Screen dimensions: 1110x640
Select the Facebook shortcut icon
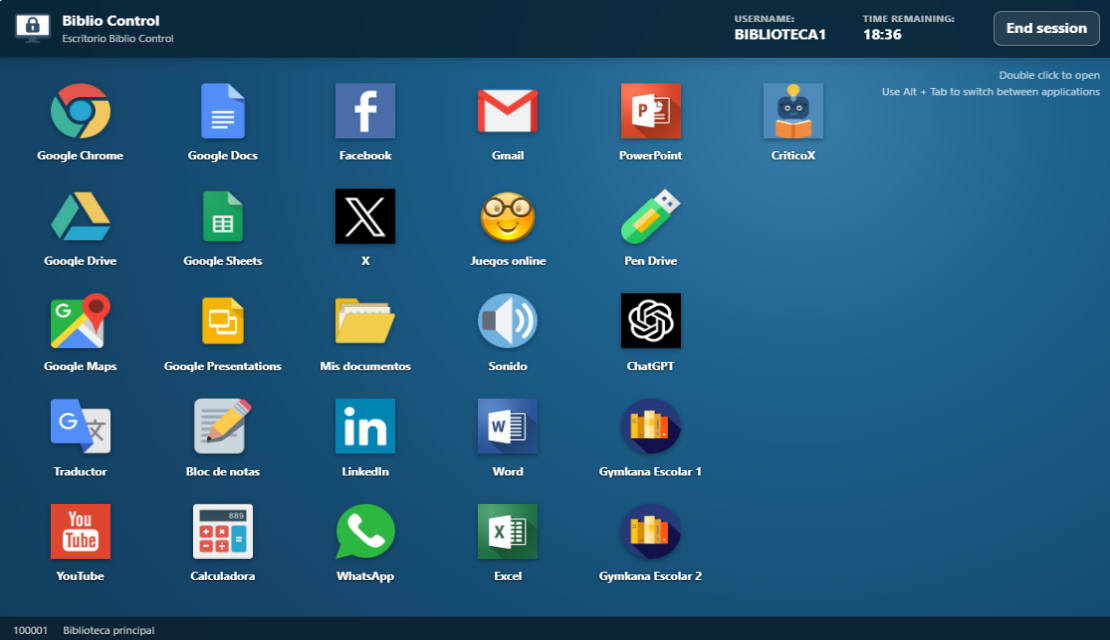pyautogui.click(x=365, y=111)
